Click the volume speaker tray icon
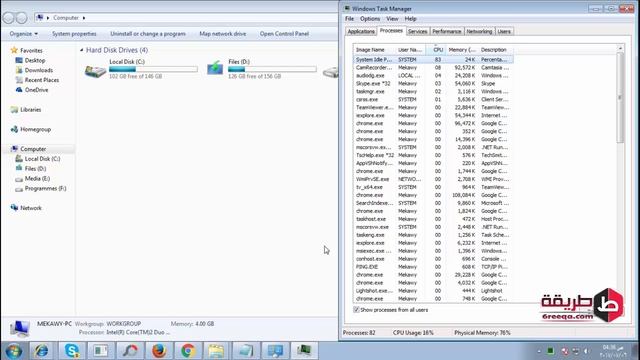Viewport: 640px width, 360px height. [586, 351]
